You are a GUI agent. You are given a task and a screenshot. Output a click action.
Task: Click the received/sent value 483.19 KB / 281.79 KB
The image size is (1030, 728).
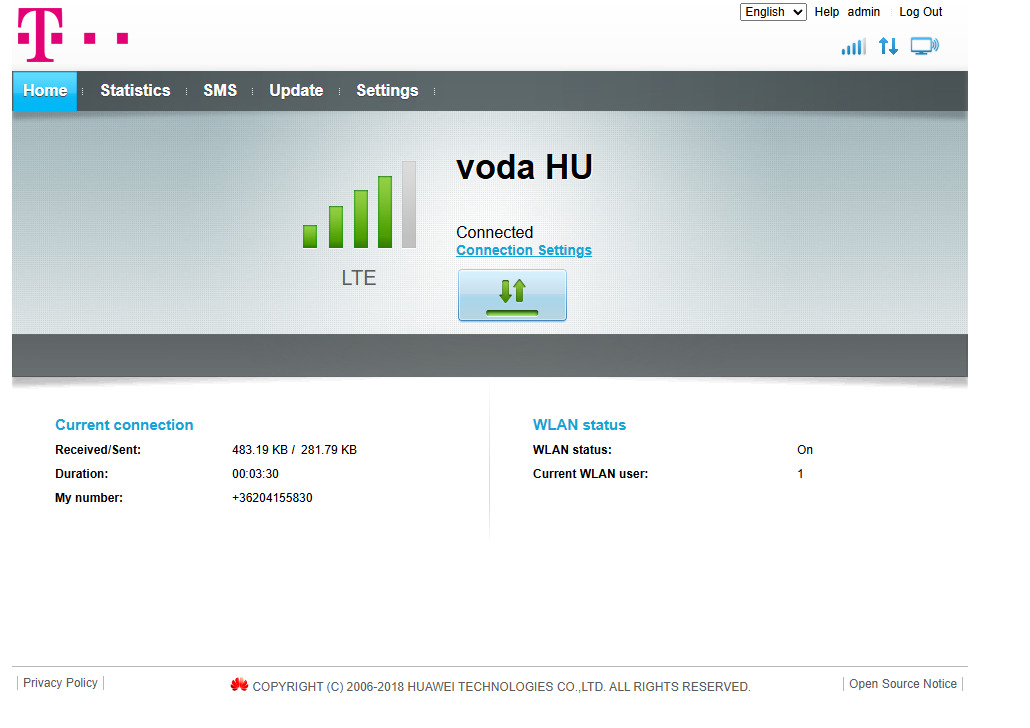(x=294, y=450)
